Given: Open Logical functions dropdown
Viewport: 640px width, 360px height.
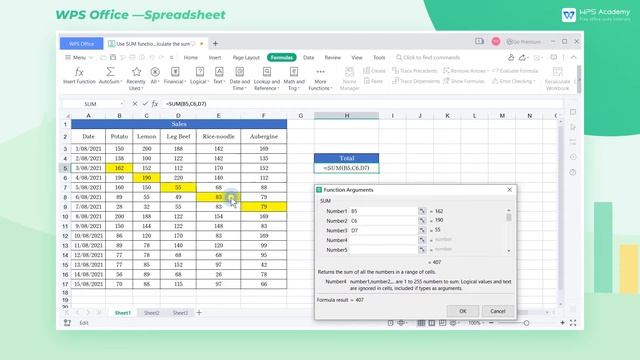Looking at the screenshot, I should pos(200,76).
